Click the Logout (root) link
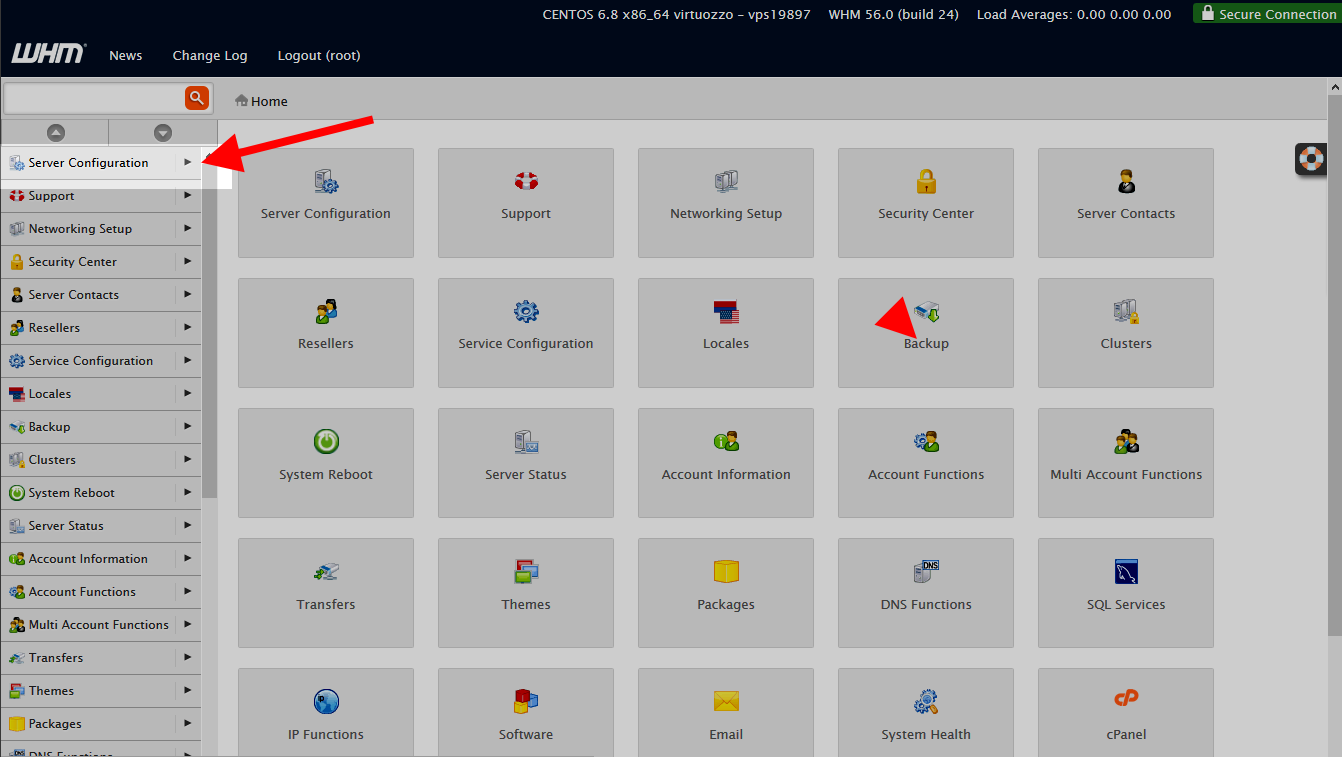This screenshot has width=1342, height=757. pyautogui.click(x=319, y=56)
